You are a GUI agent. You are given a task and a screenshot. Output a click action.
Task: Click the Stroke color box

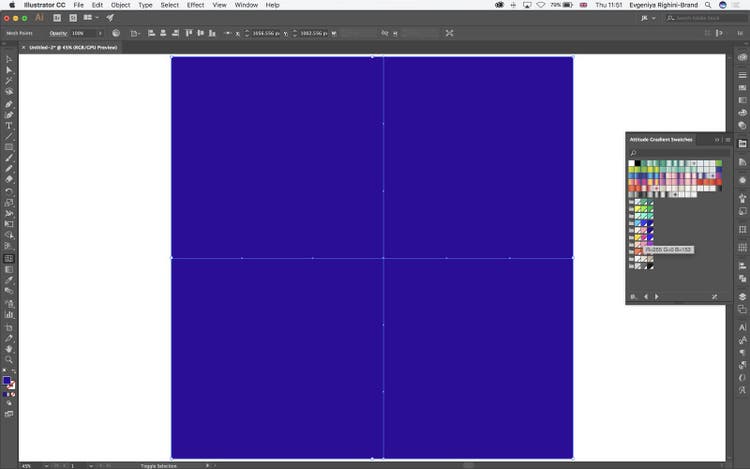pos(11,385)
